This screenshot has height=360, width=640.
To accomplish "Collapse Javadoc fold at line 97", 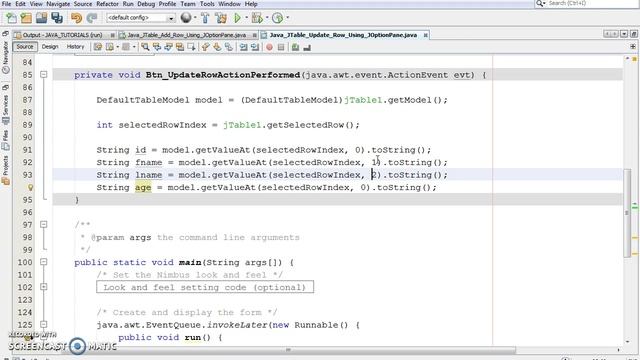I will [x=44, y=224].
